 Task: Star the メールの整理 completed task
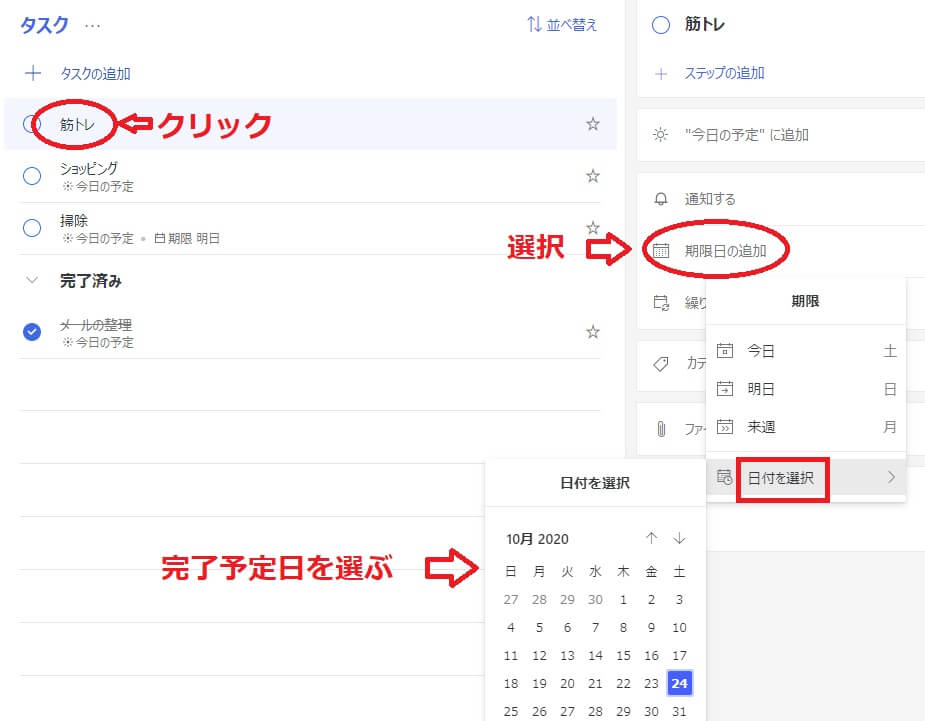click(x=593, y=332)
